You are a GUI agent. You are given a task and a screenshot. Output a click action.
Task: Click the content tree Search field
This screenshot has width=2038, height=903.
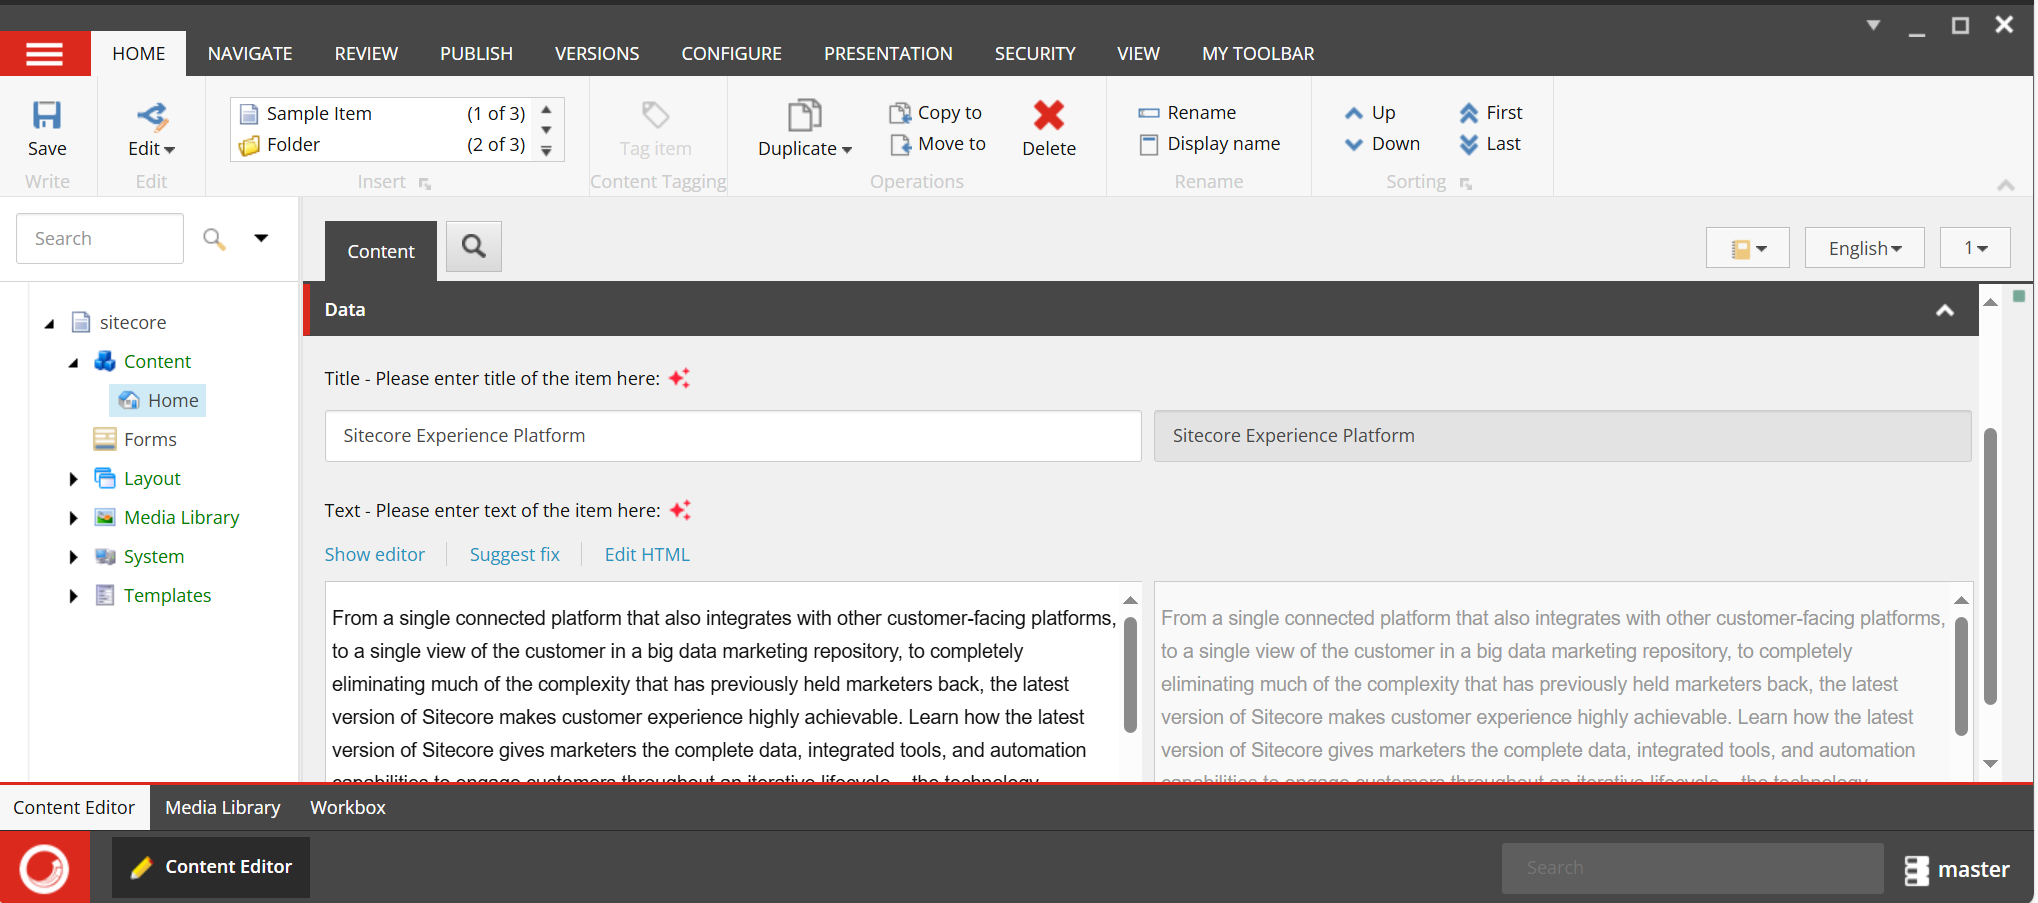(x=100, y=238)
